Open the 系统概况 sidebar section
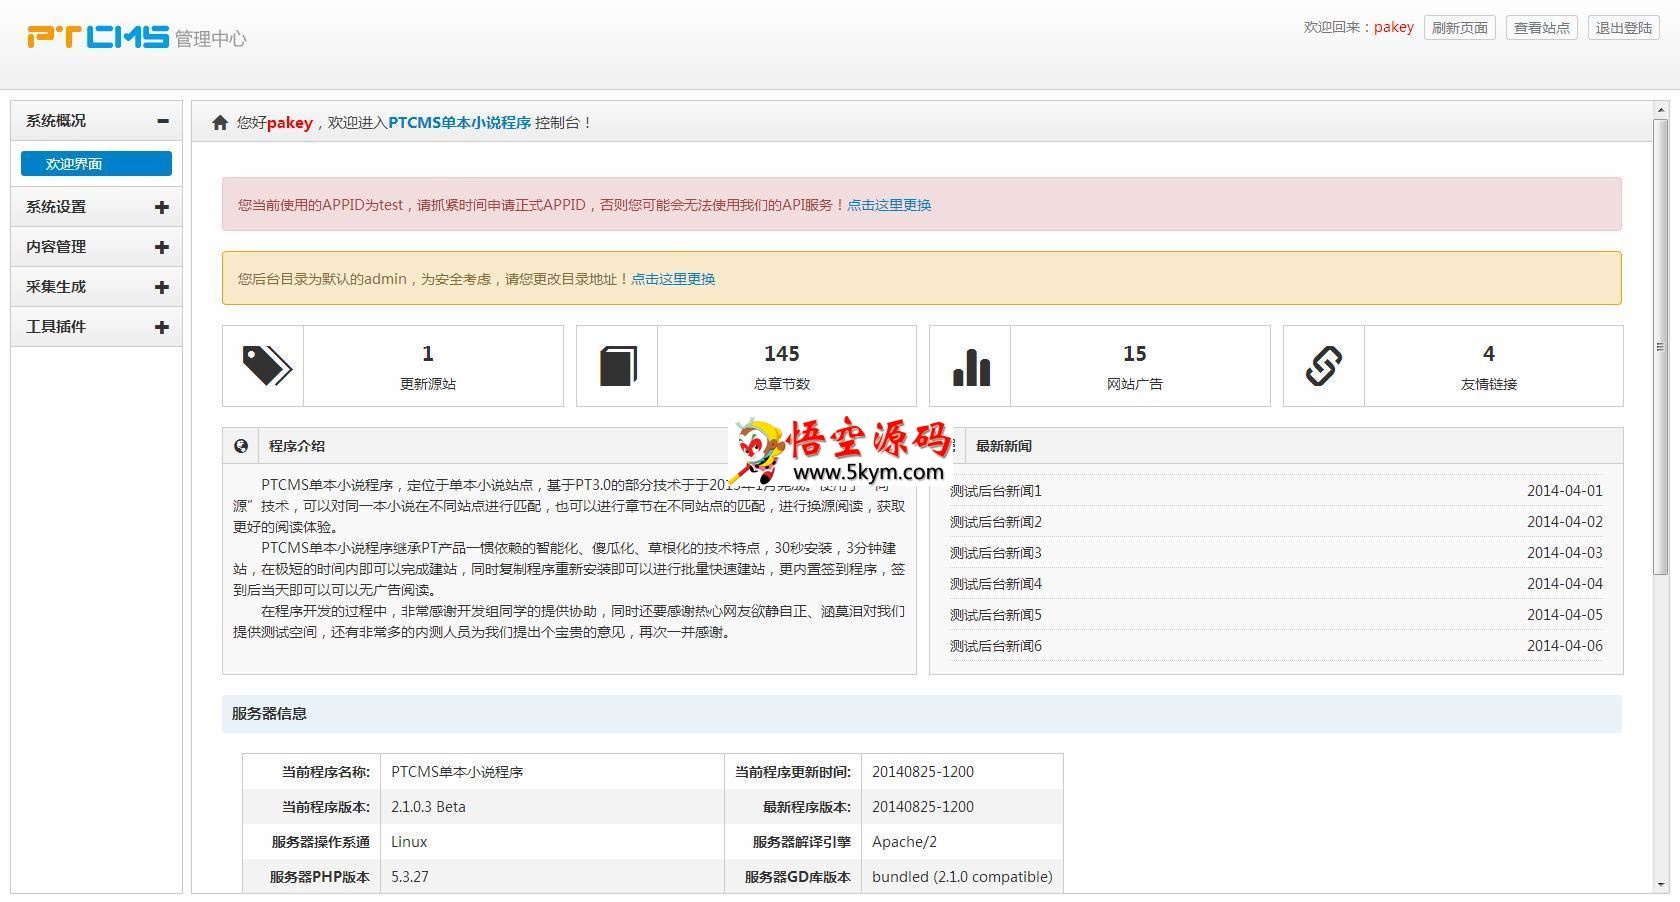The image size is (1680, 902). 96,121
